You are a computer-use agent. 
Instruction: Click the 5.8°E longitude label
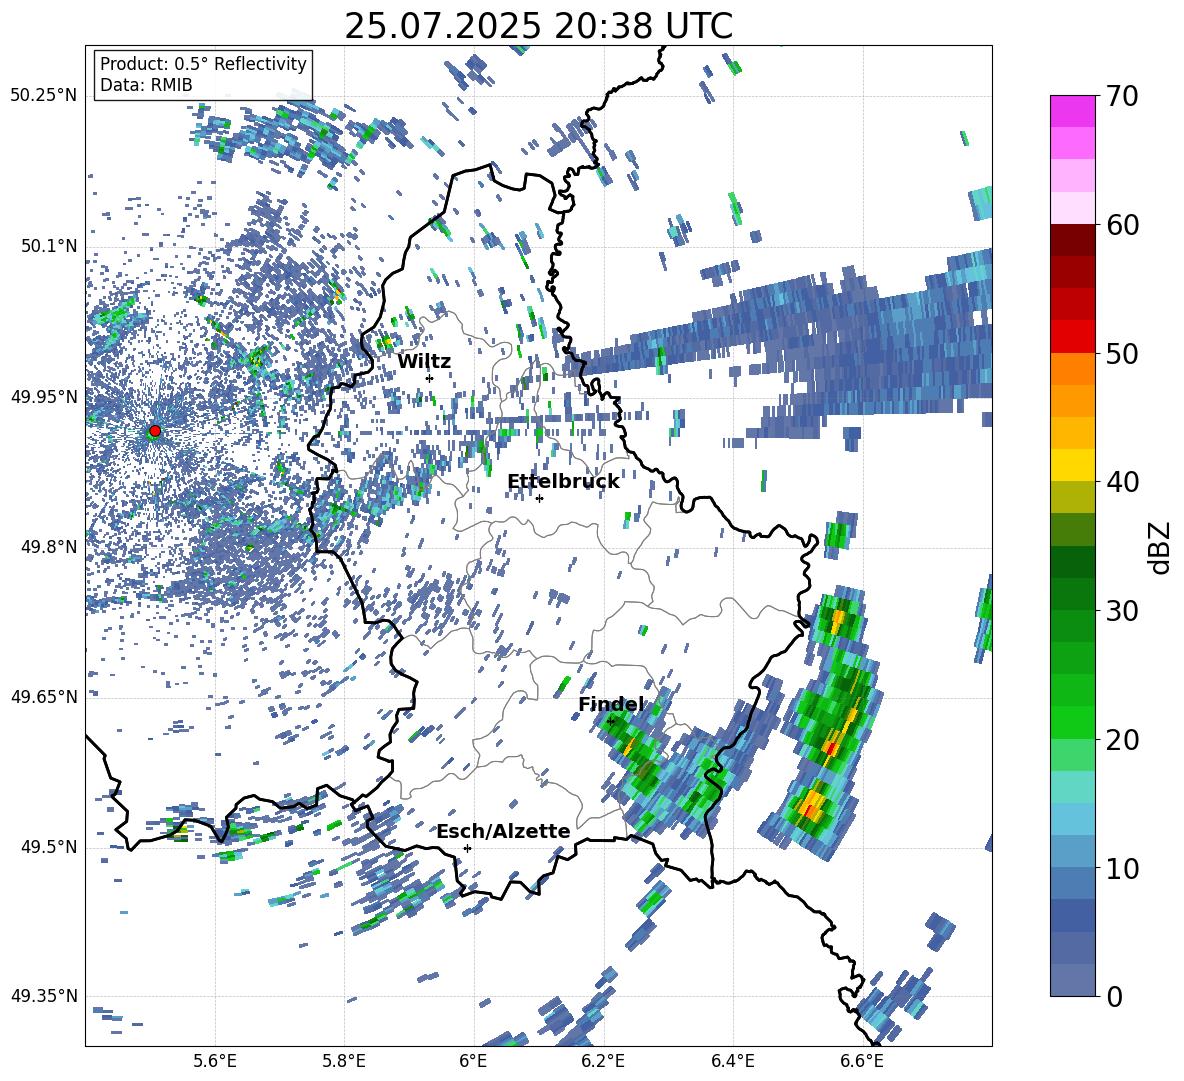point(344,1061)
